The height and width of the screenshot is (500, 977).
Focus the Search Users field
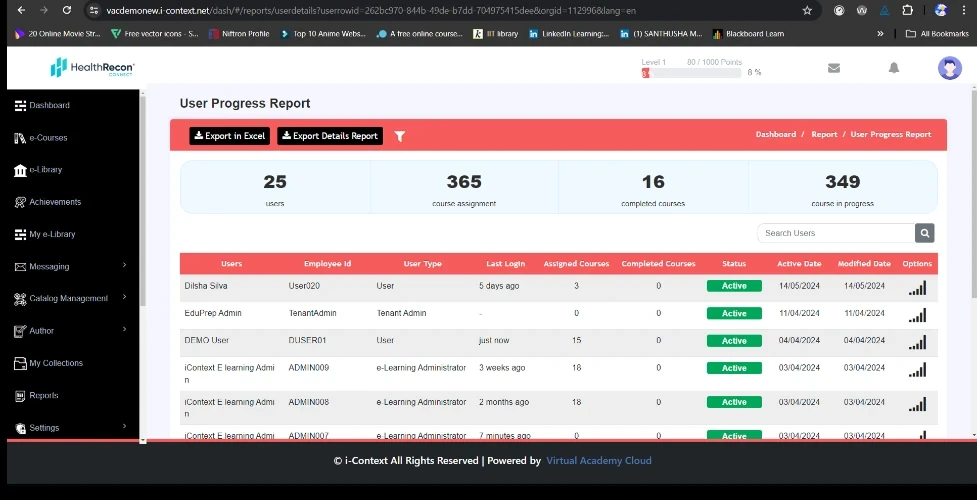click(x=836, y=233)
